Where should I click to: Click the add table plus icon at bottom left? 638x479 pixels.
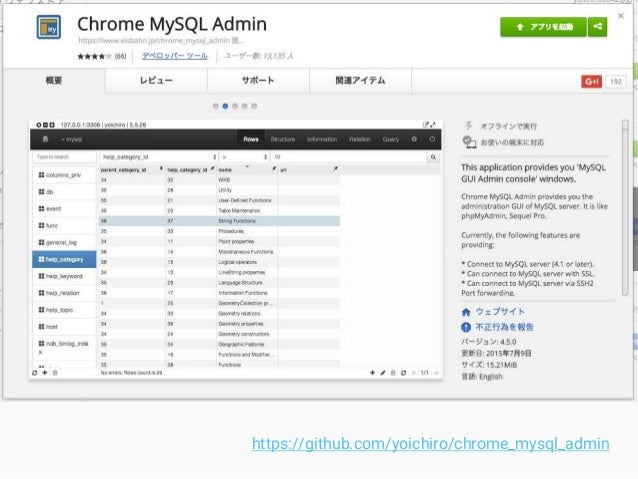45,373
